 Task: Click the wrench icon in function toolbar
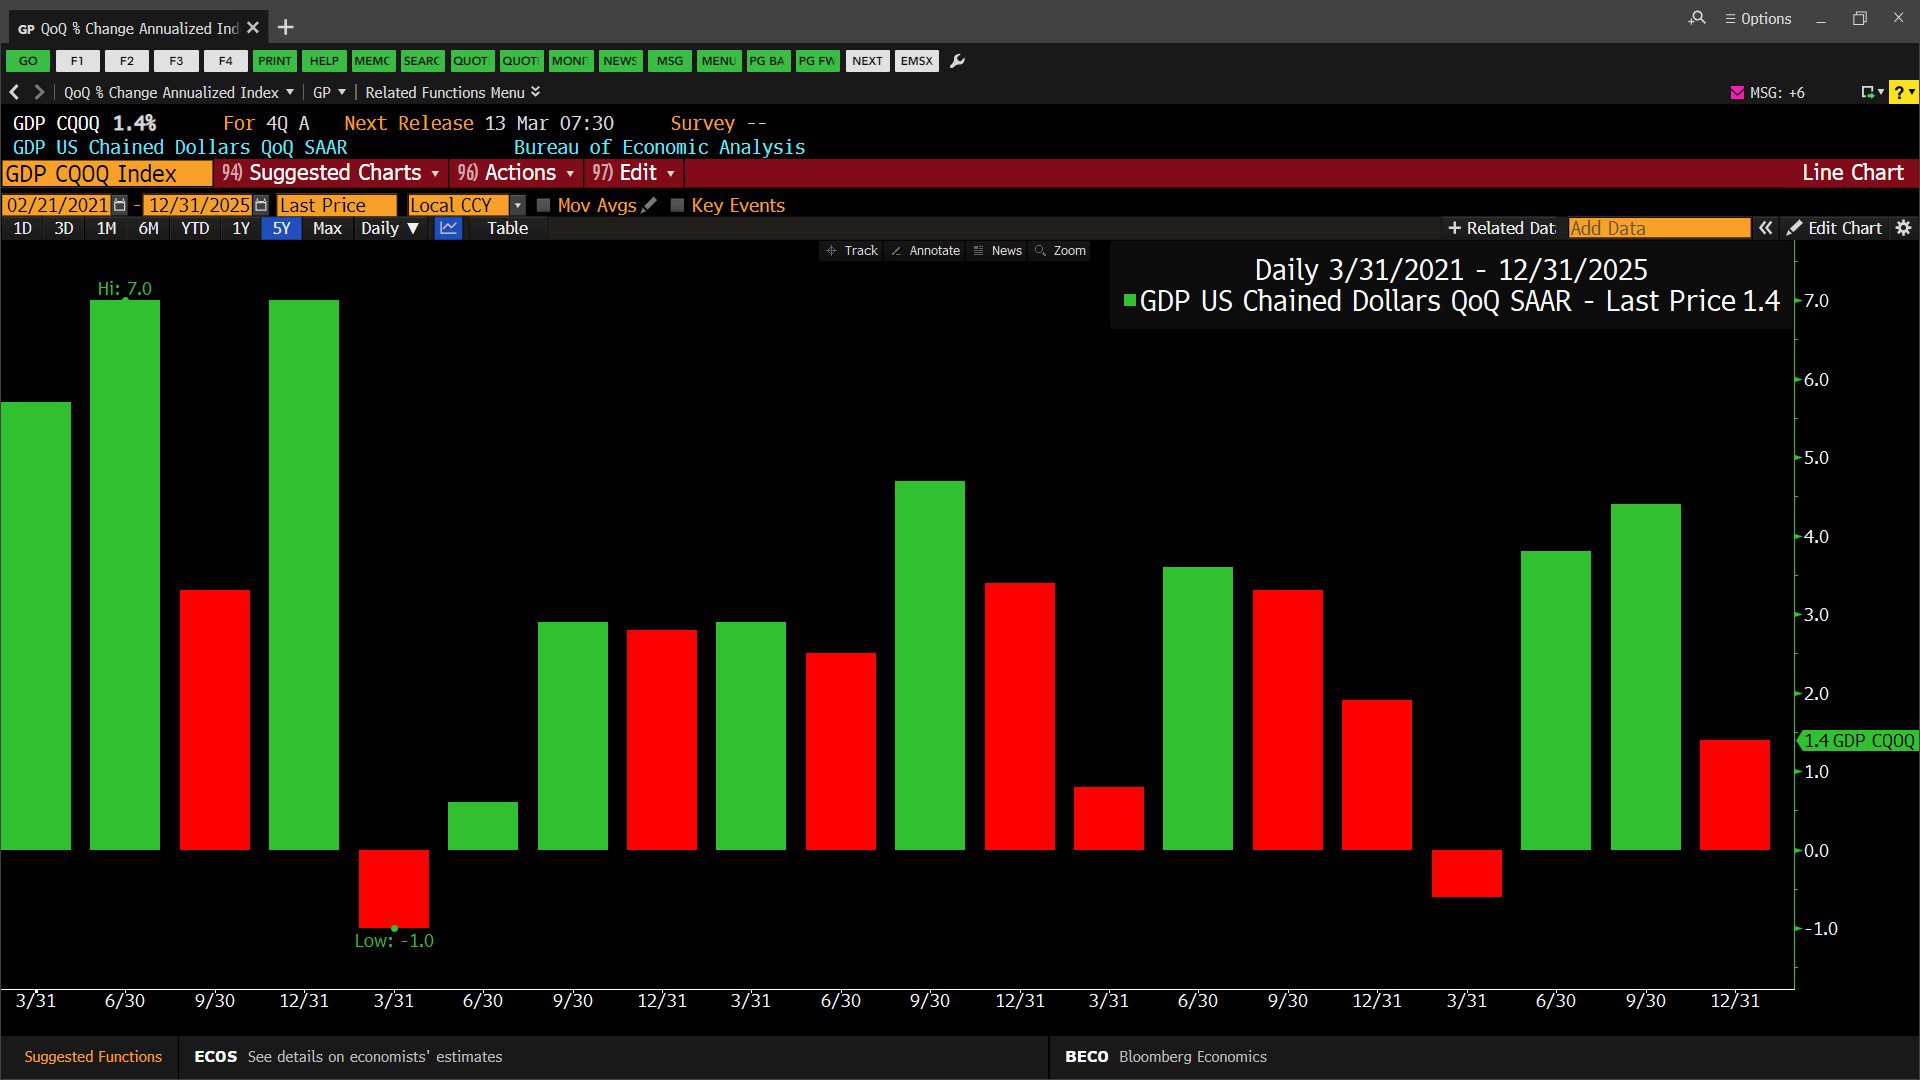pos(957,61)
